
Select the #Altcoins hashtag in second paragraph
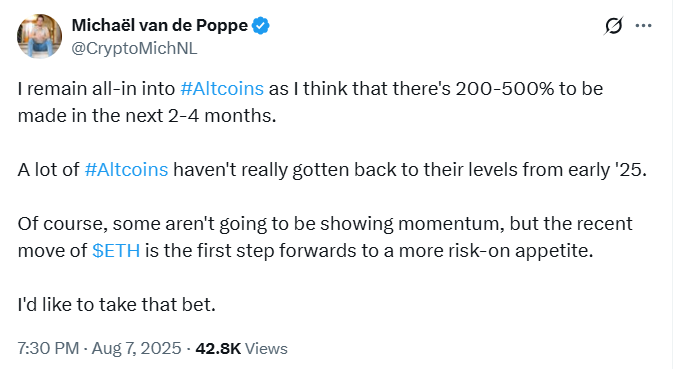(126, 170)
